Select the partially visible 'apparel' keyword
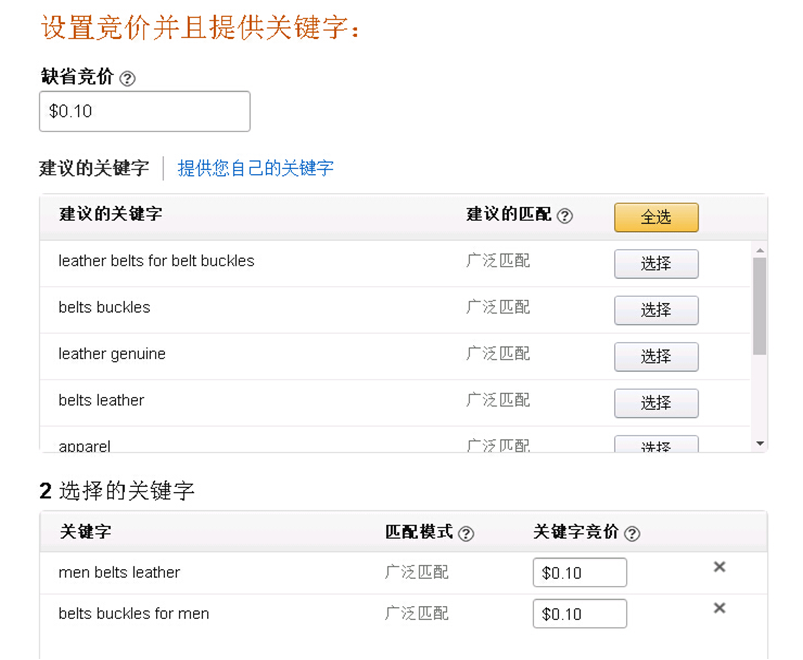 pos(656,444)
